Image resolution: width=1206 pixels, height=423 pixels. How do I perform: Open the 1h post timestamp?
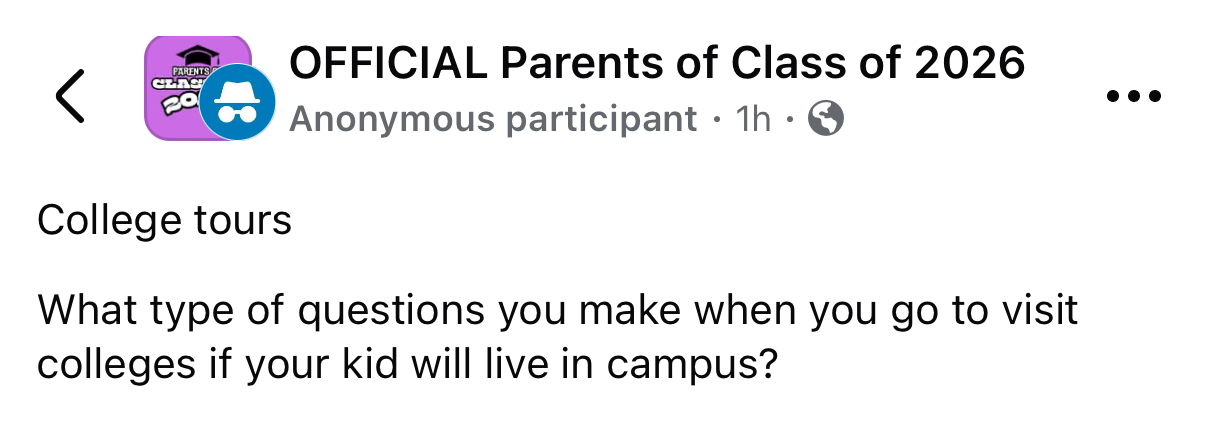[753, 120]
